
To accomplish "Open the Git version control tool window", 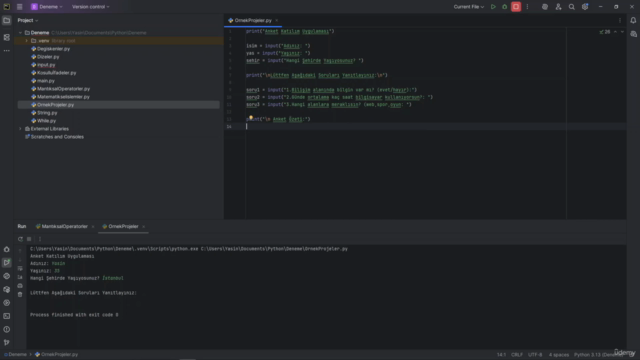I will click(7, 342).
